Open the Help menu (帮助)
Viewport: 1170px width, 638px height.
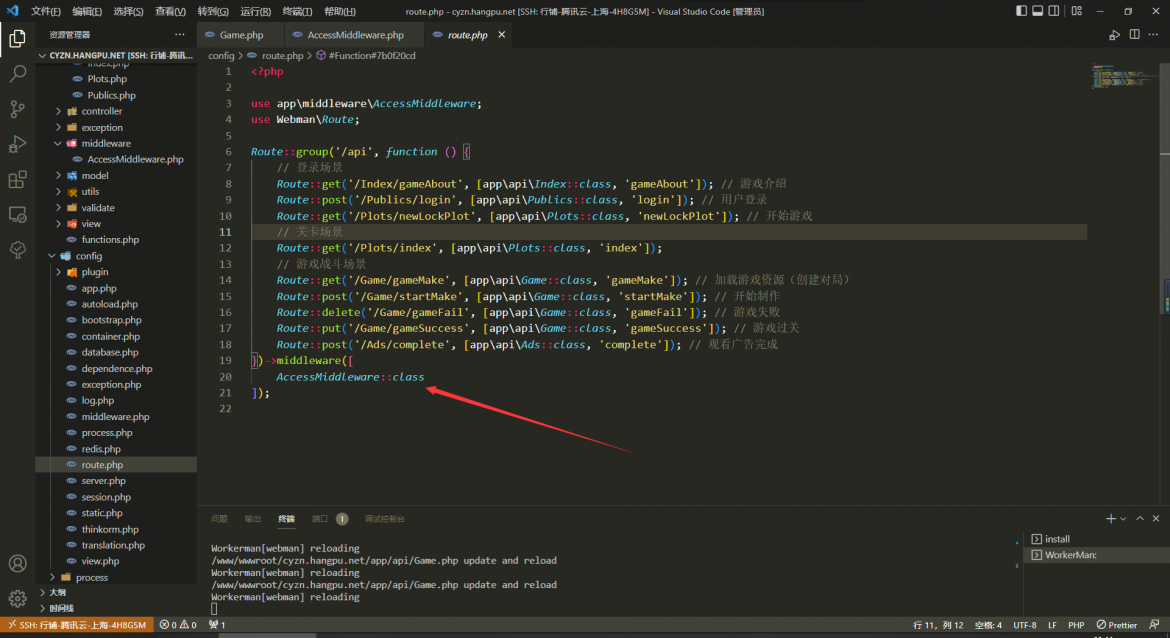point(340,11)
